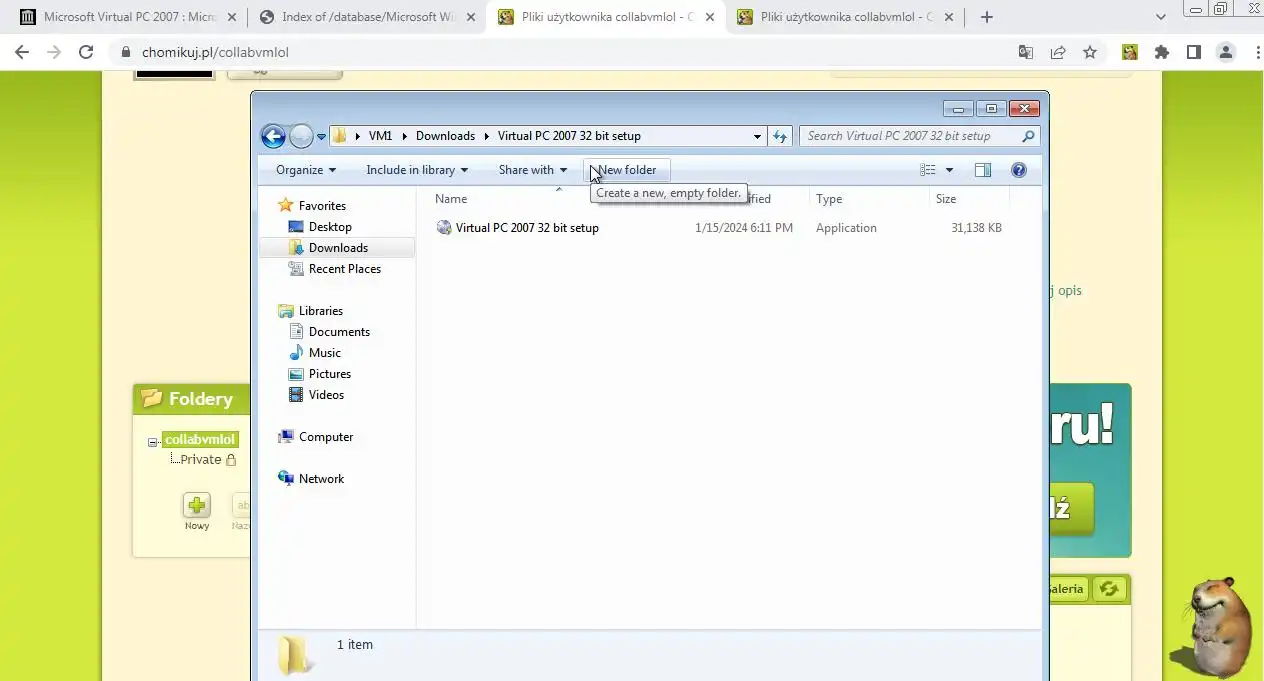The image size is (1264, 681).
Task: Open Explorer help icon
Action: click(1019, 170)
